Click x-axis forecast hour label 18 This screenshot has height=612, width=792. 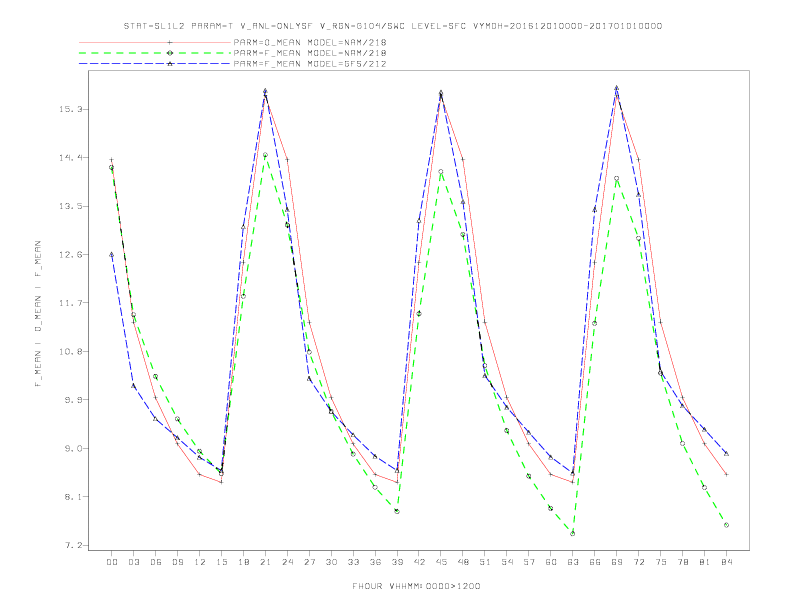tap(243, 562)
